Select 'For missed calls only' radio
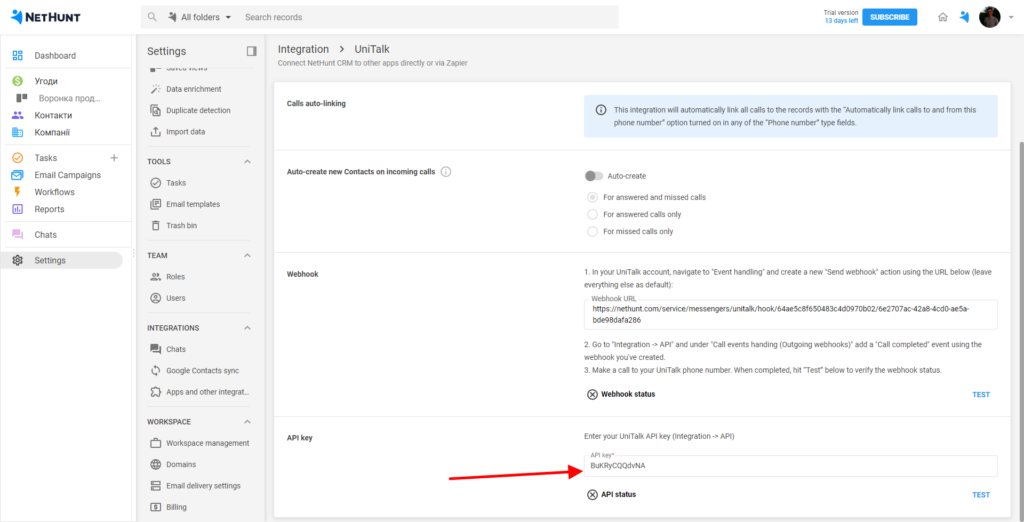Viewport: 1024px width, 522px height. [593, 231]
